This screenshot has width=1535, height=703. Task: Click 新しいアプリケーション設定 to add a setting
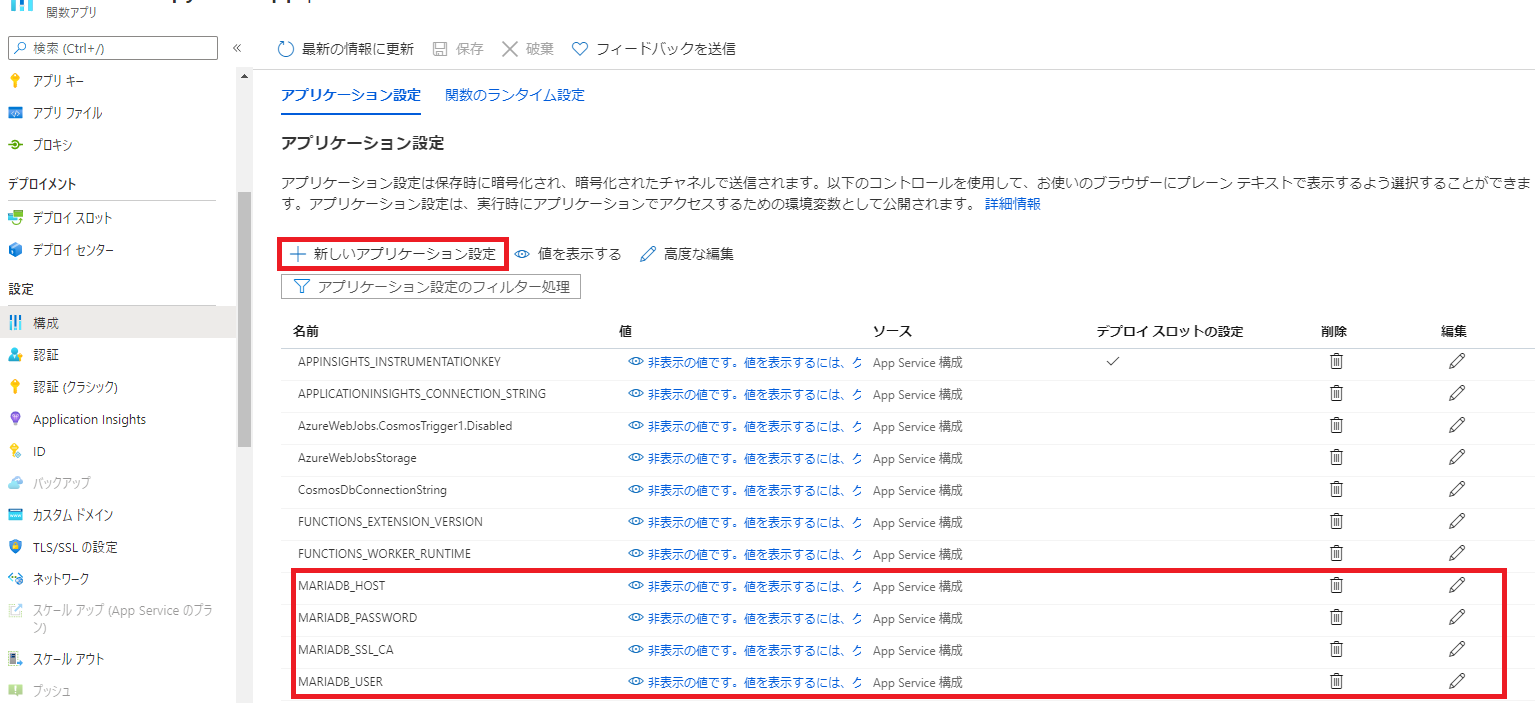(392, 253)
